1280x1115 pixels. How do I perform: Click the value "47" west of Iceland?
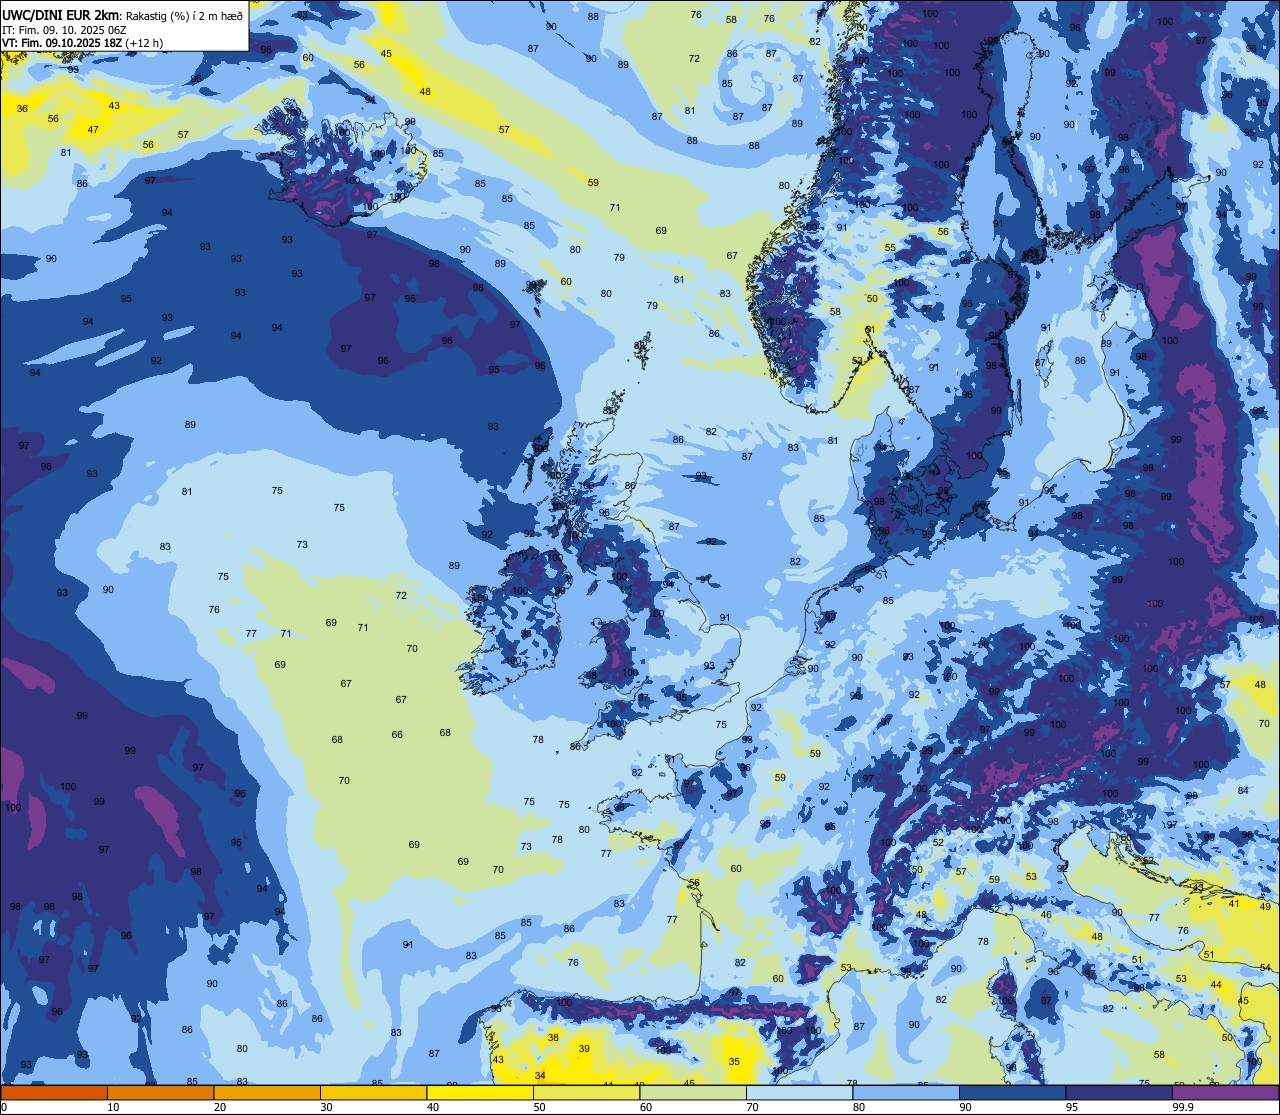(x=93, y=129)
